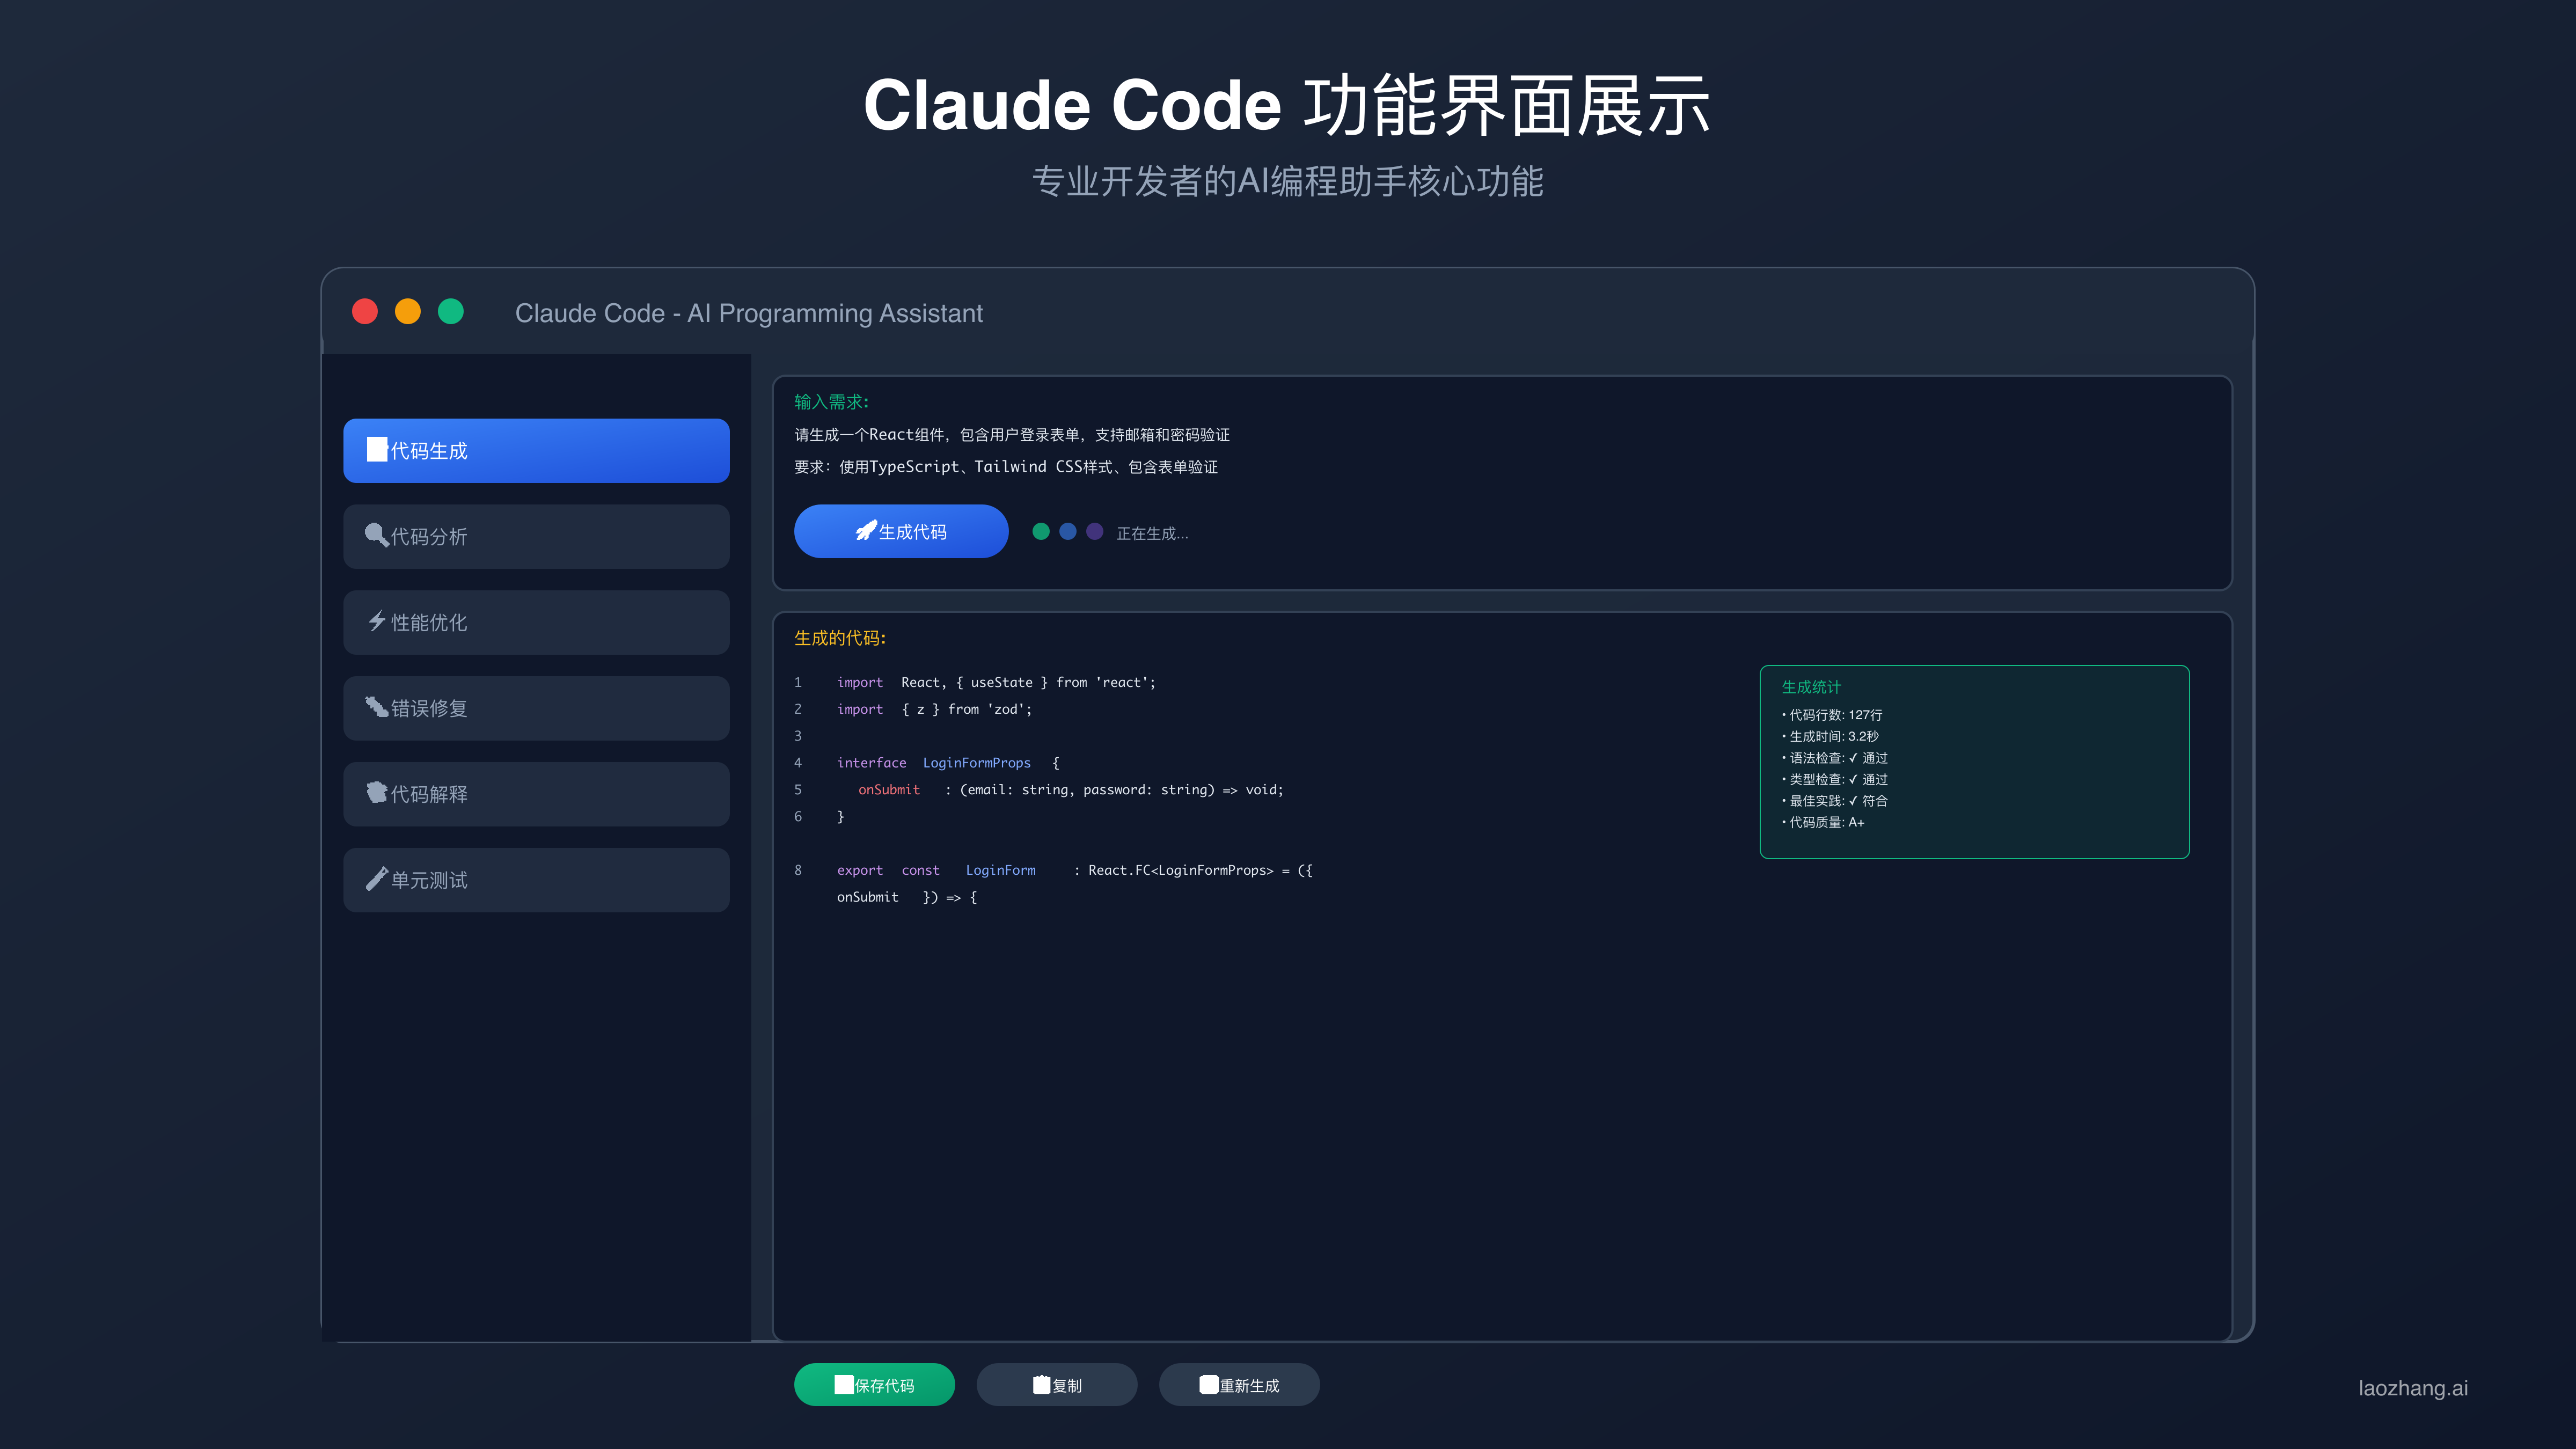The height and width of the screenshot is (1449, 2576).
Task: Click the 语法检查: ✓ 通过 statistic
Action: coord(1835,758)
